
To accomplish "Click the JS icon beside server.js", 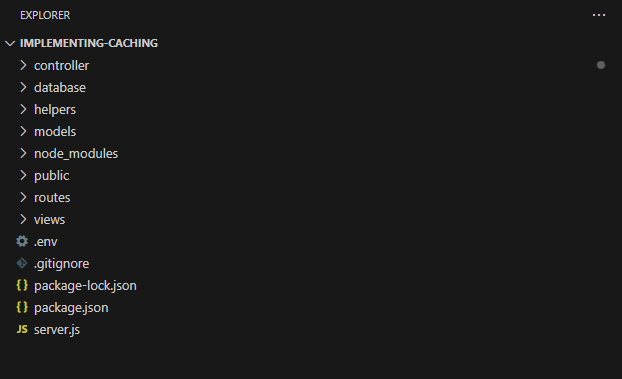I will [x=22, y=329].
